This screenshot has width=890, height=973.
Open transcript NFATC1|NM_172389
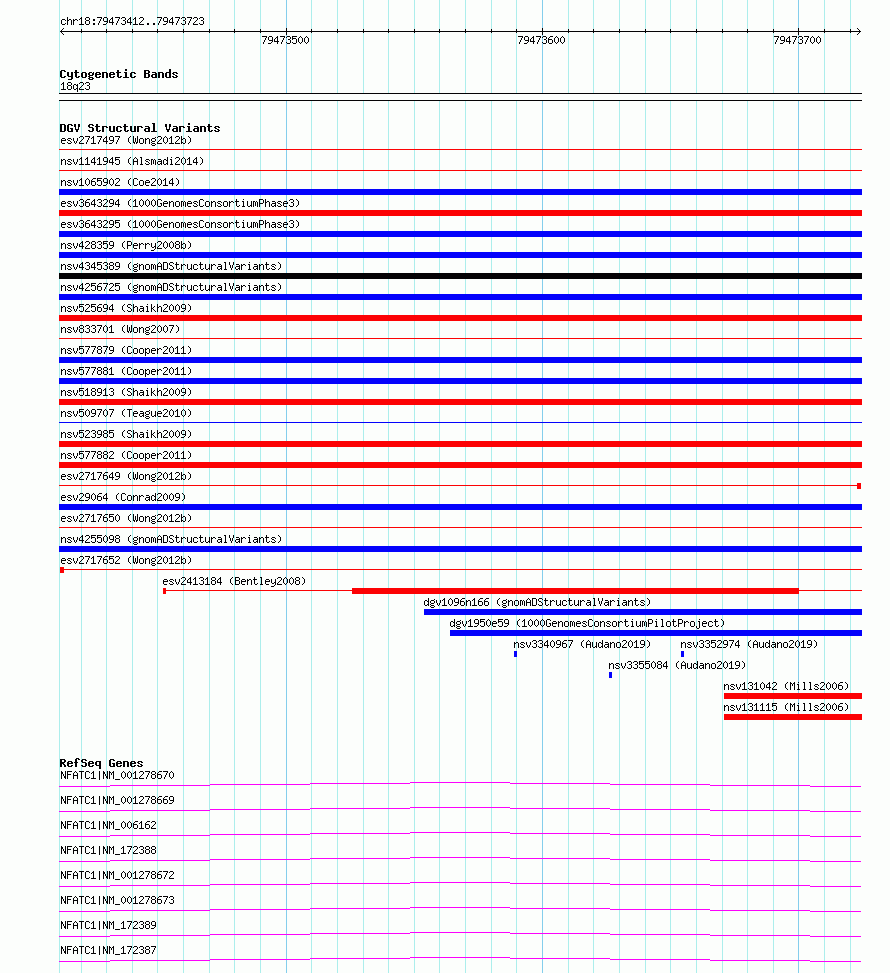click(x=108, y=925)
